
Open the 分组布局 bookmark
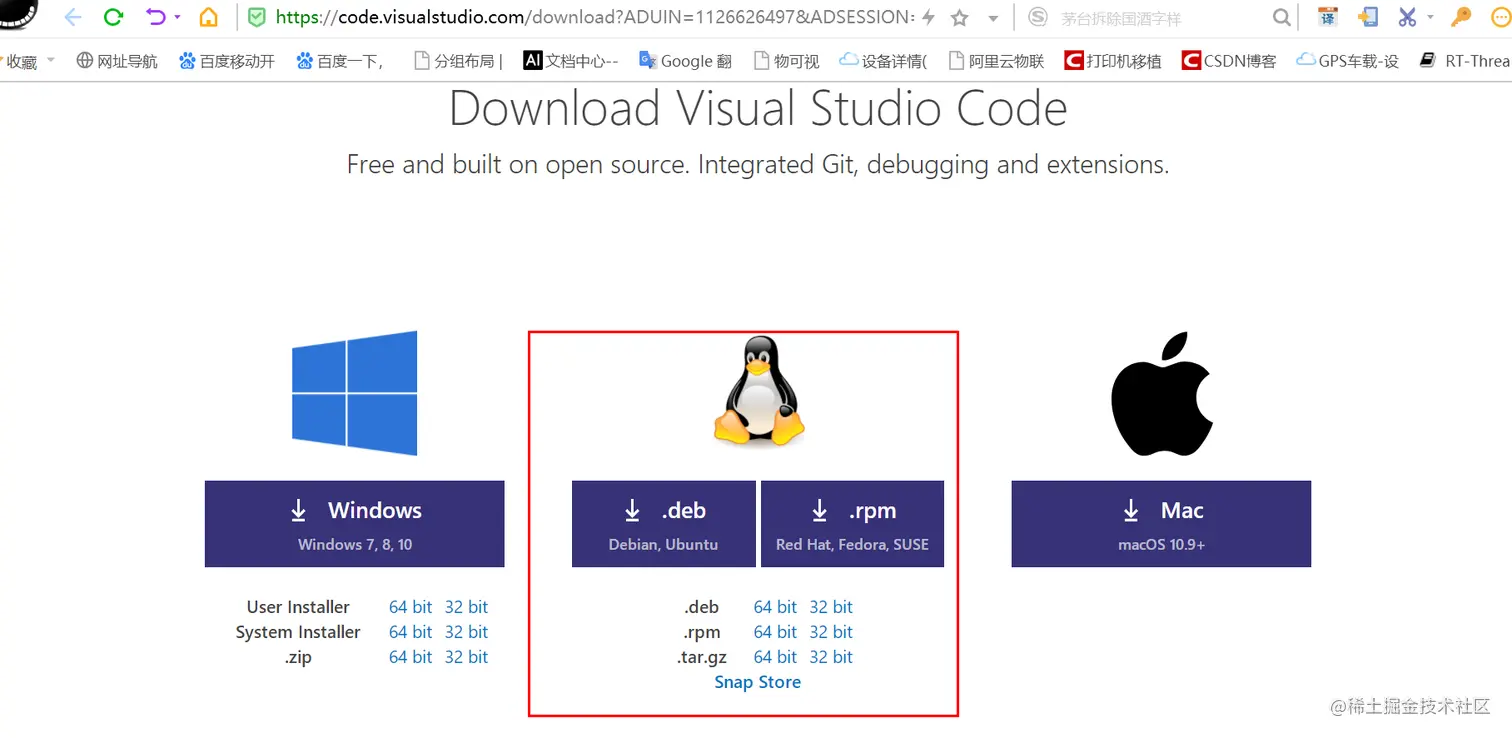coord(458,61)
